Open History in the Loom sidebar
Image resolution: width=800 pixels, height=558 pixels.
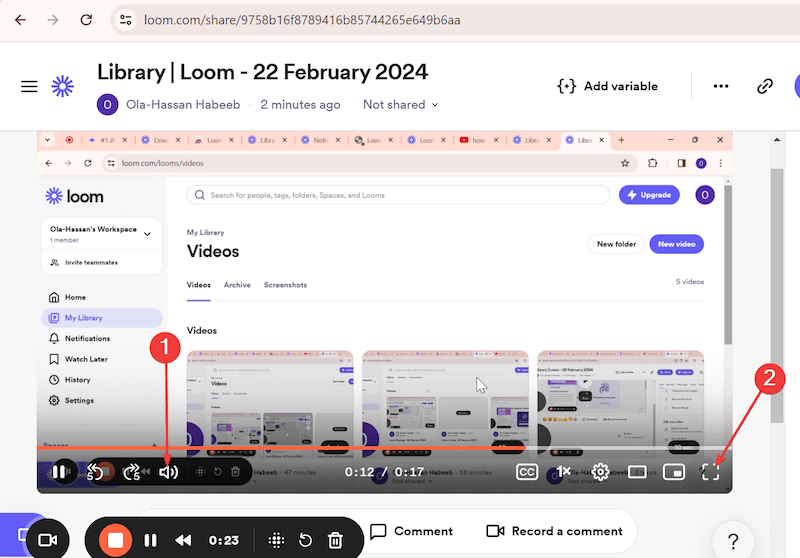(x=78, y=380)
